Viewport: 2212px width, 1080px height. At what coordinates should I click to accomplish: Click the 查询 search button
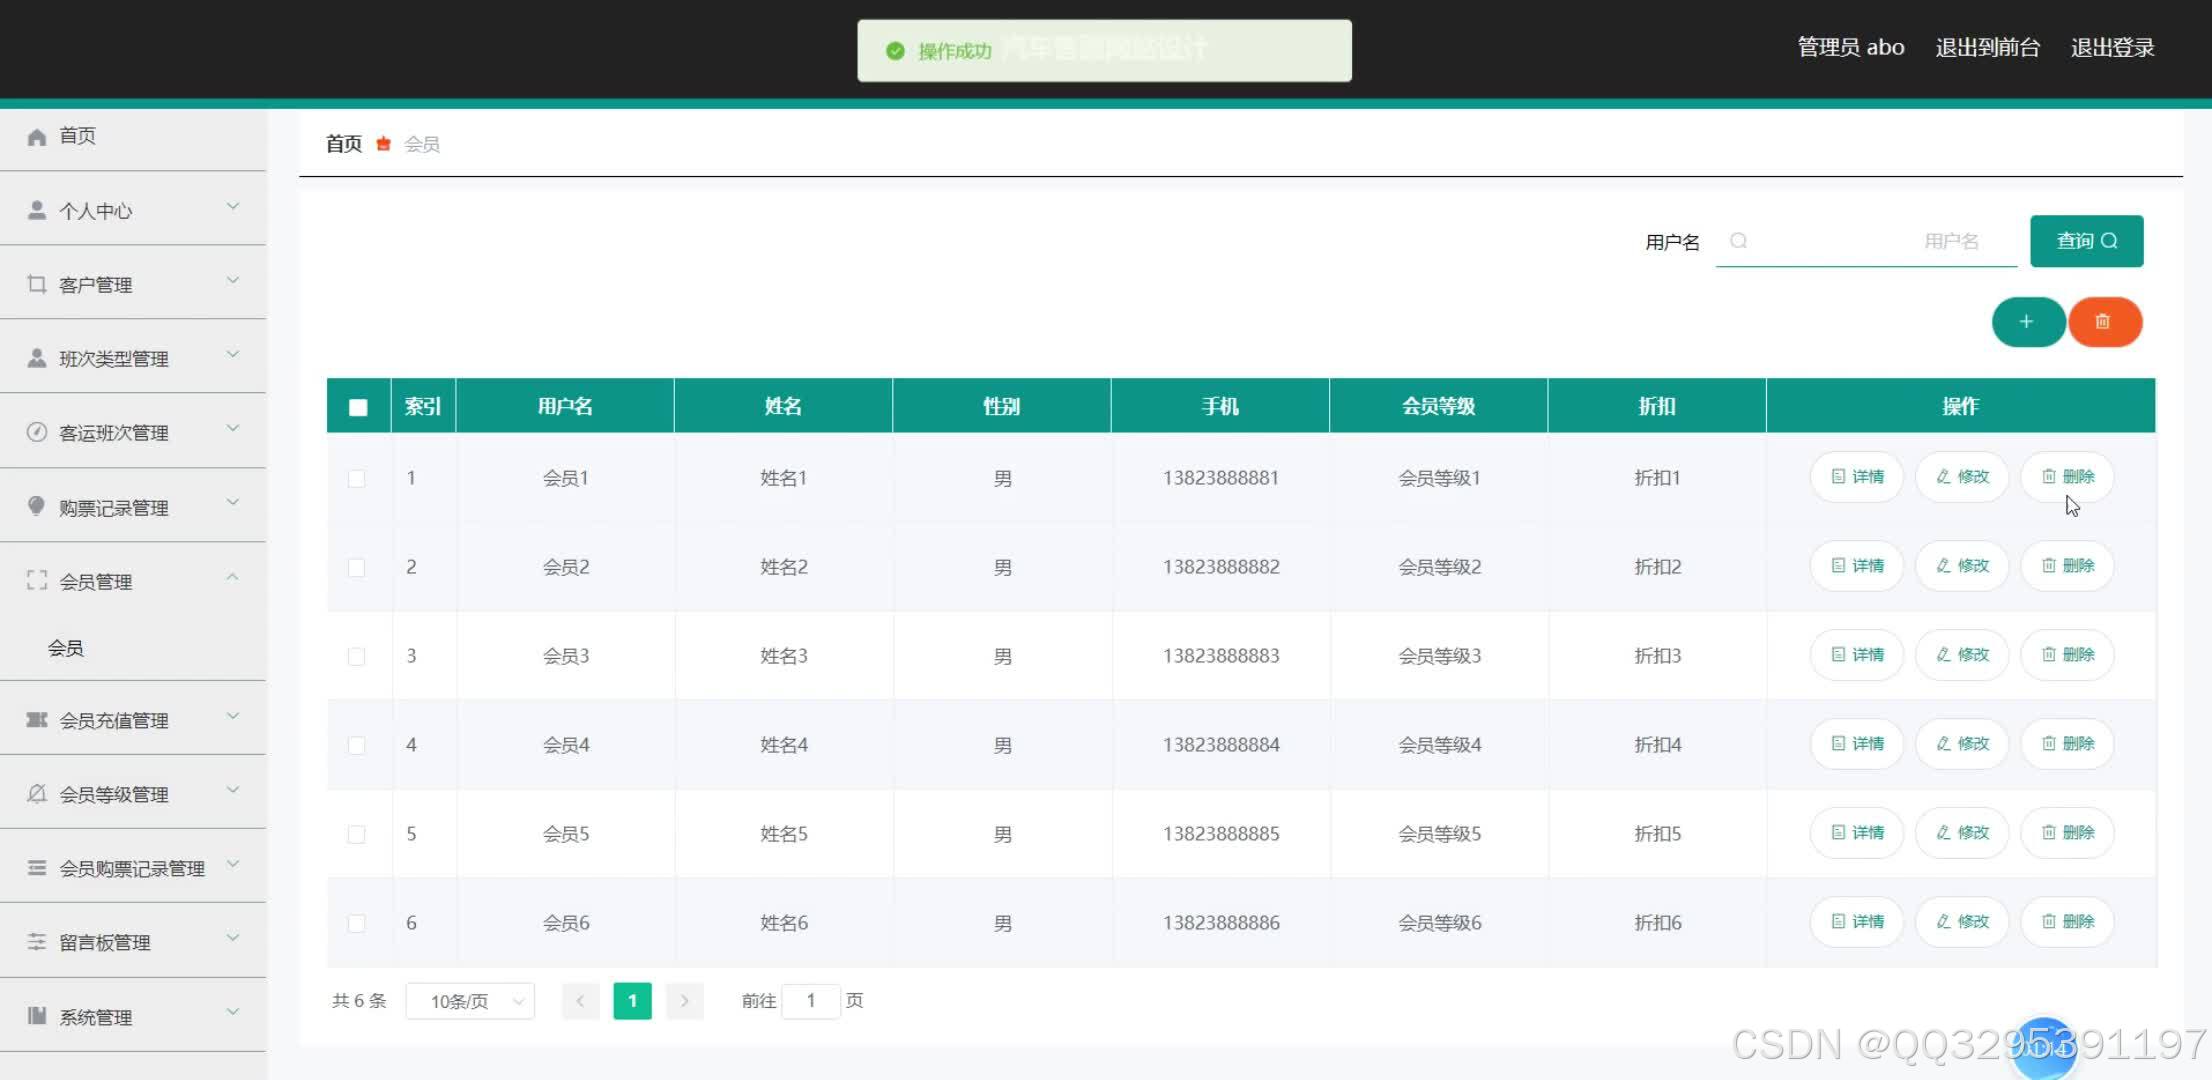[x=2087, y=241]
